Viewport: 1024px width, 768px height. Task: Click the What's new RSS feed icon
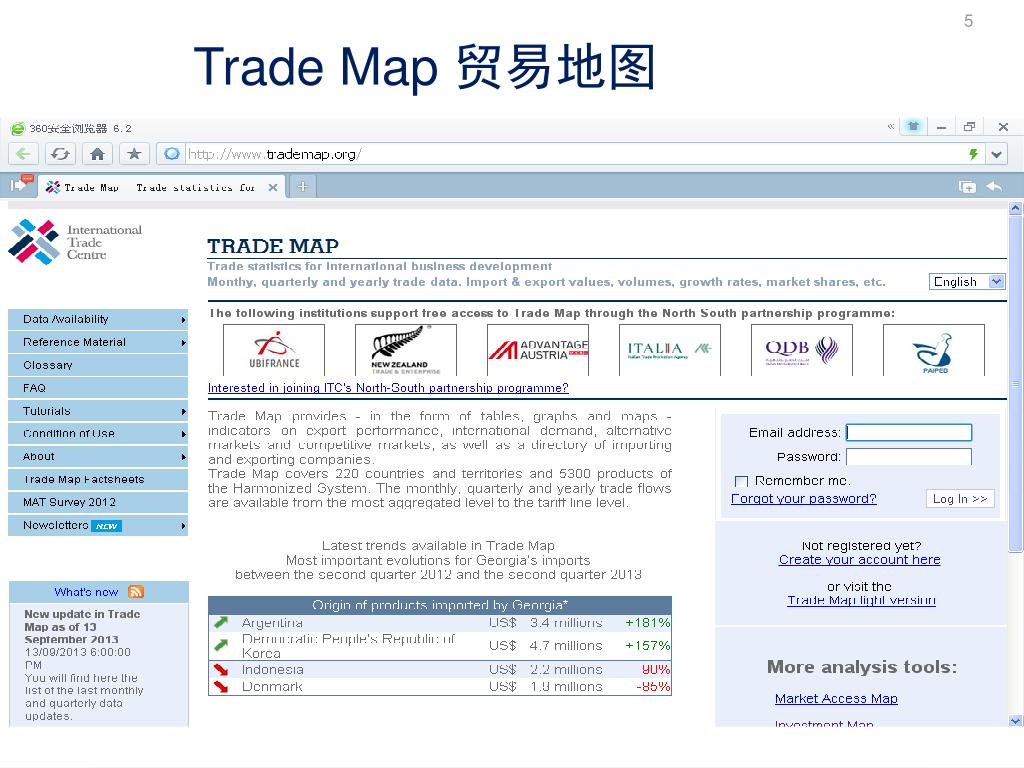tap(136, 592)
